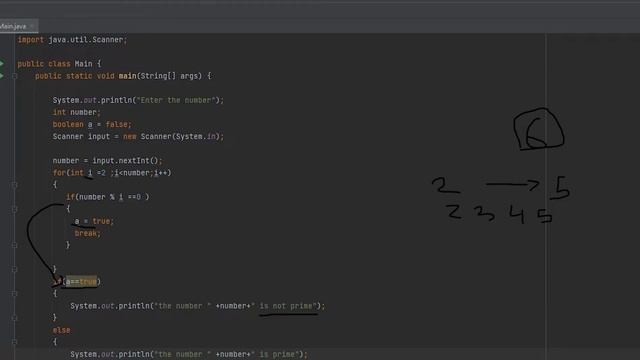Viewport: 640px width, 360px height.
Task: Click 'if(number % i ==0 )' condition
Action: pos(108,197)
